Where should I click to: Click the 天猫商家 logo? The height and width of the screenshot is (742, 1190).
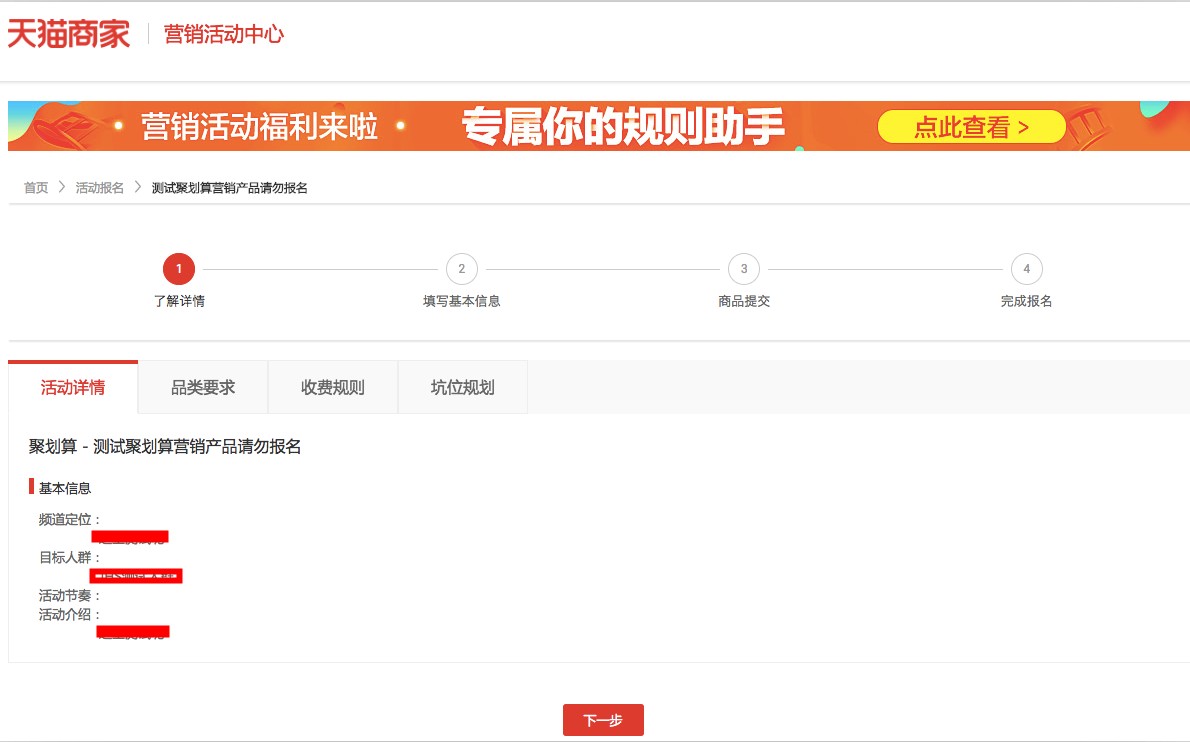click(68, 34)
